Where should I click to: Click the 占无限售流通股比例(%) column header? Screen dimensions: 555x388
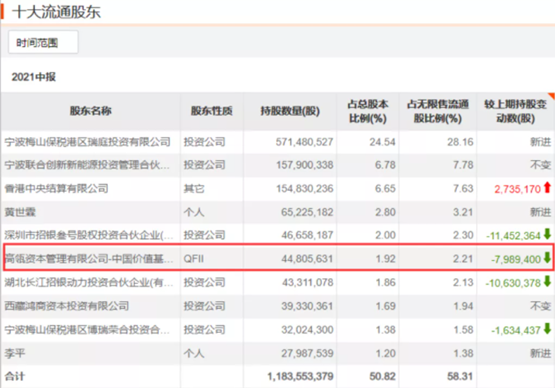438,111
